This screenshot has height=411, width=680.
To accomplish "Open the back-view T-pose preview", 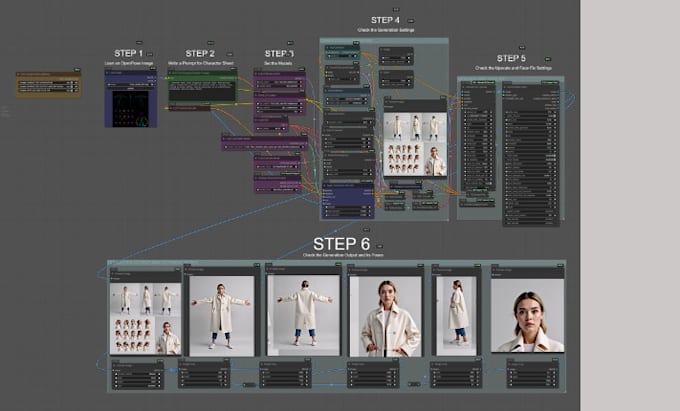I will (304, 316).
